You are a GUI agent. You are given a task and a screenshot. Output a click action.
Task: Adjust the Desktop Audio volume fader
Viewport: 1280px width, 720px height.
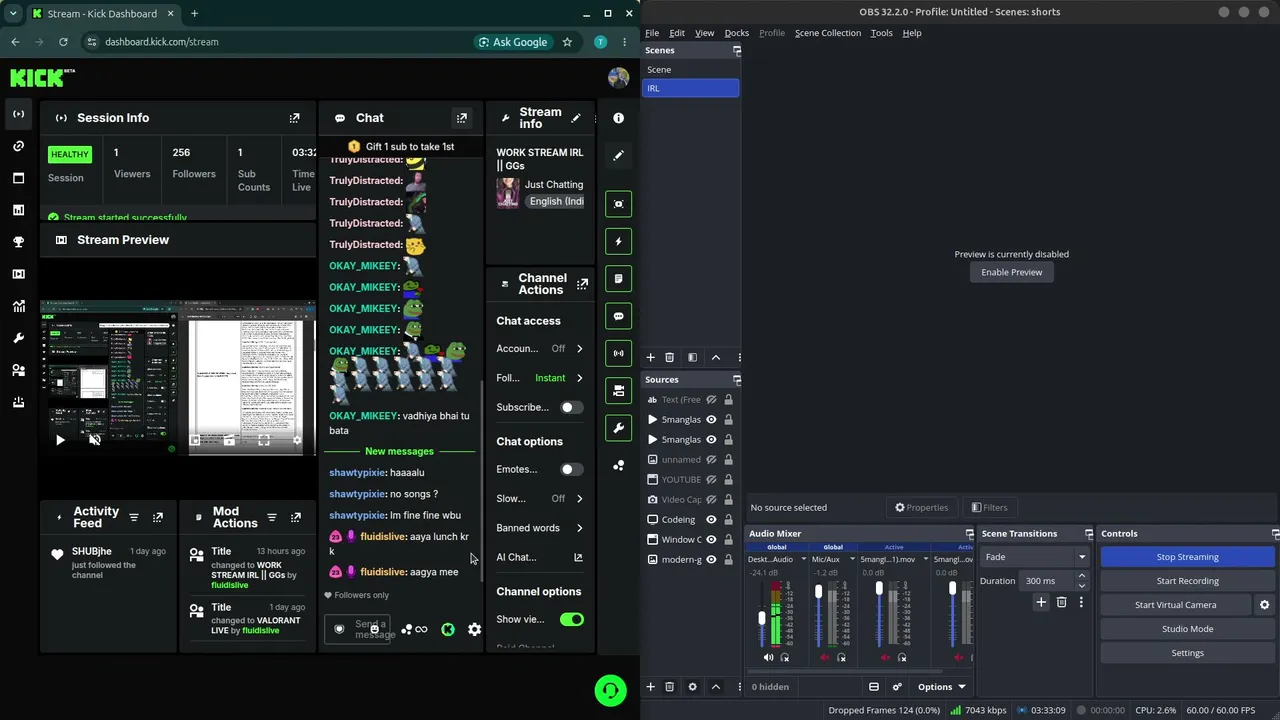(762, 618)
